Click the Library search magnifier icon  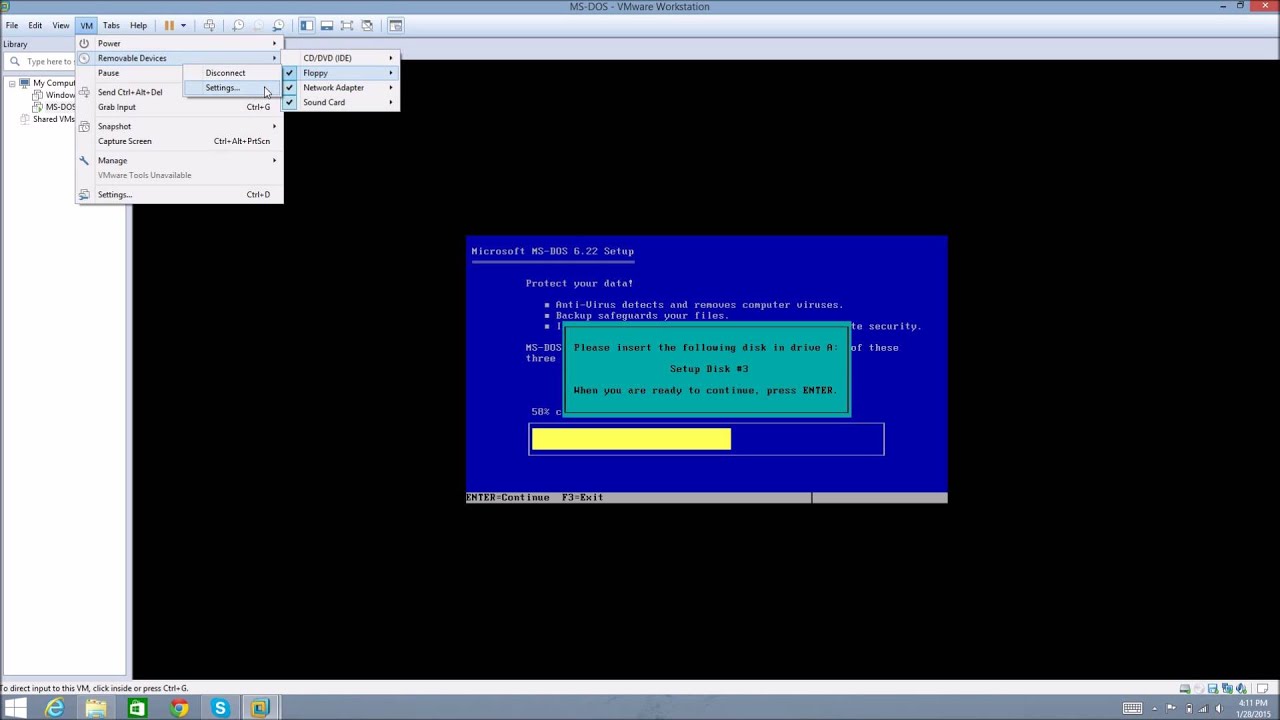point(15,61)
